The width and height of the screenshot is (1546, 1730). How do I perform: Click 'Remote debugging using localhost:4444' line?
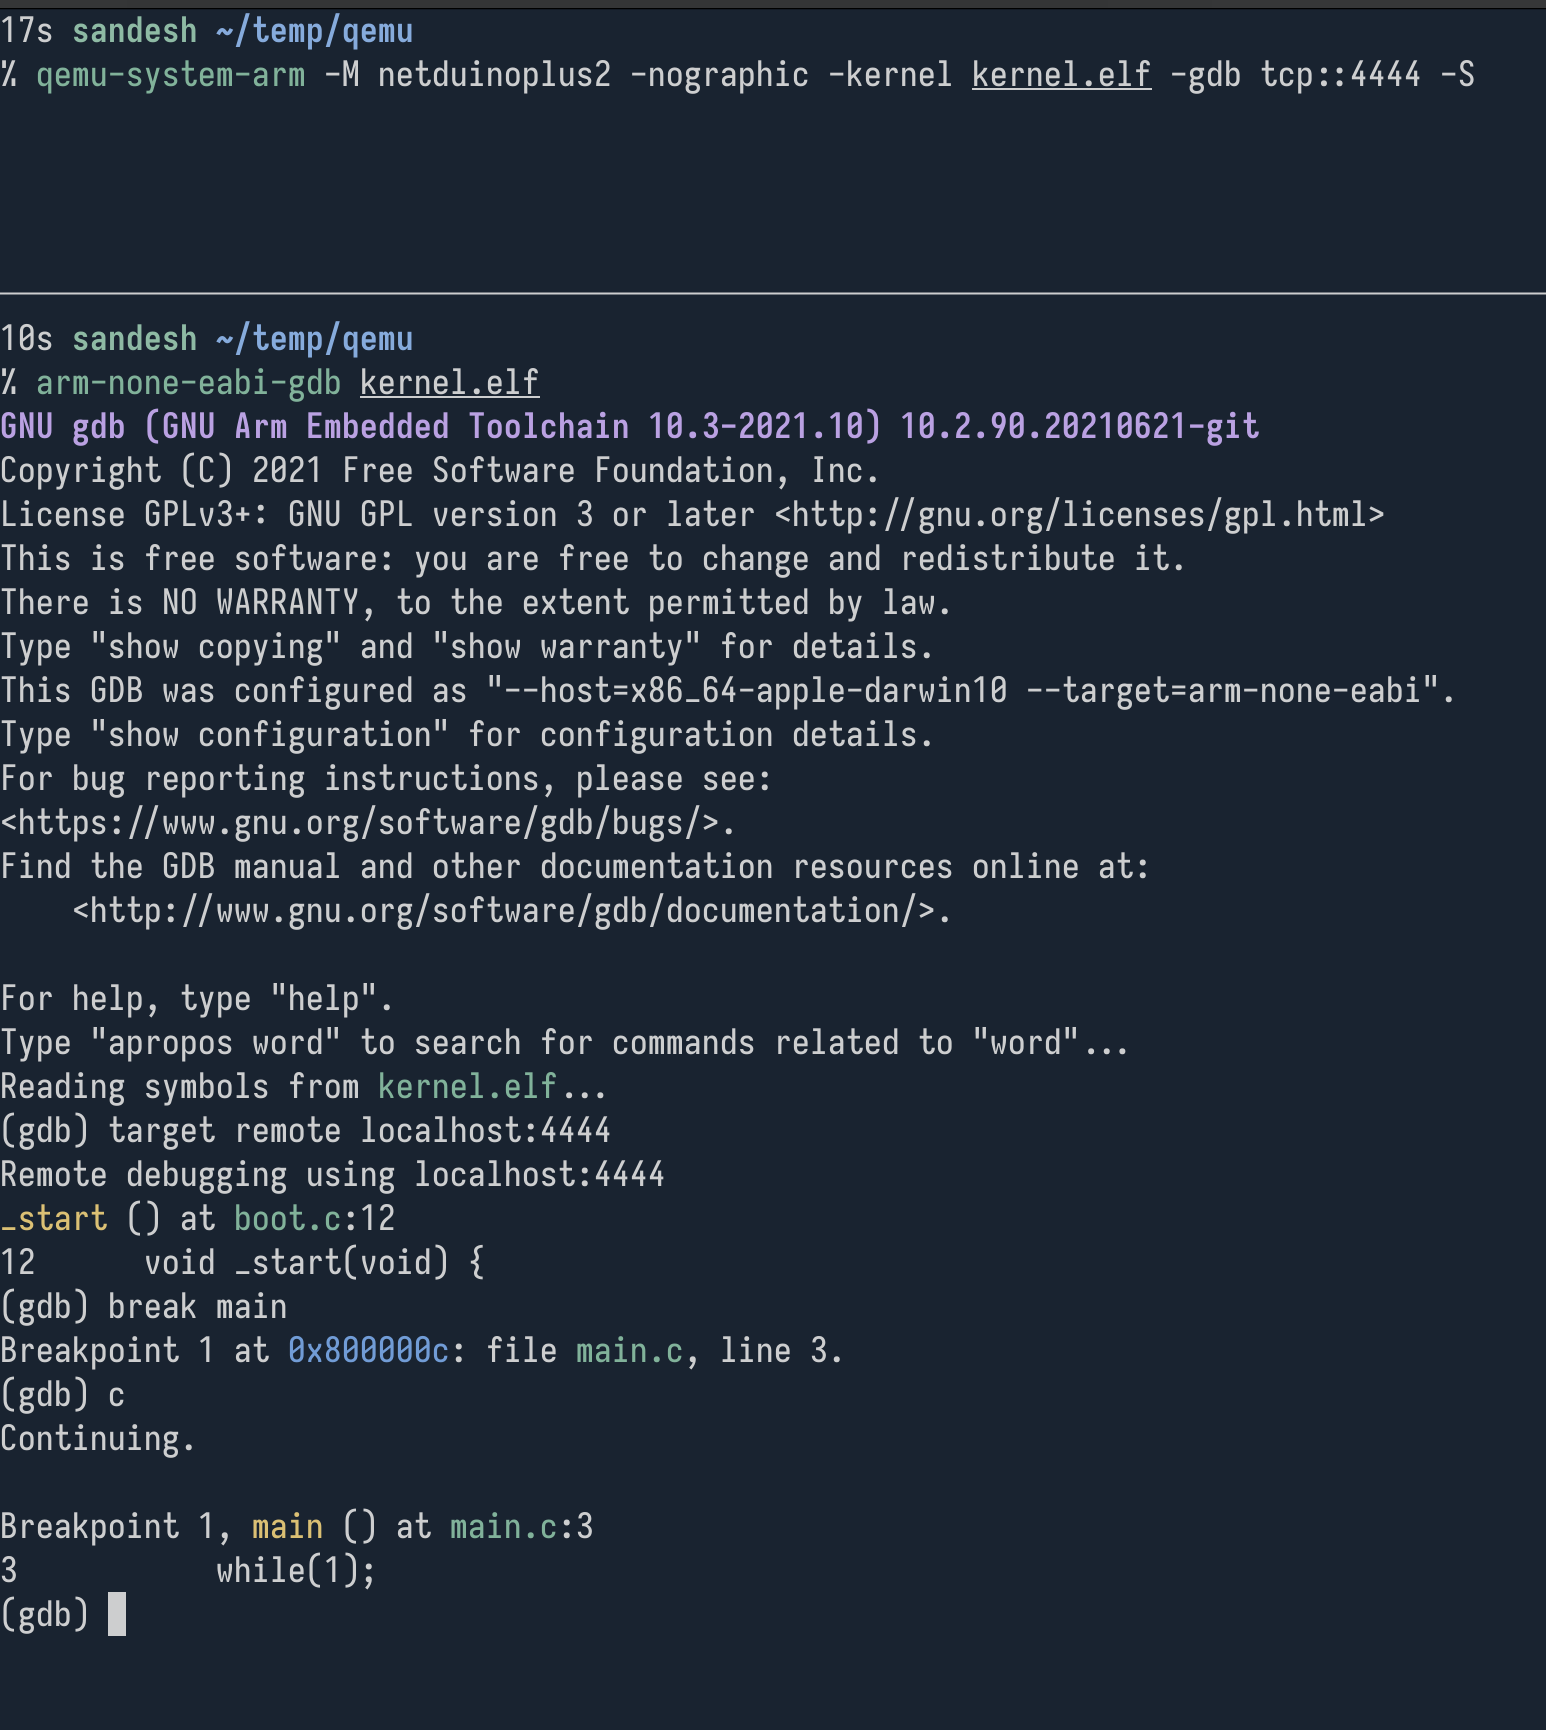click(x=333, y=1175)
